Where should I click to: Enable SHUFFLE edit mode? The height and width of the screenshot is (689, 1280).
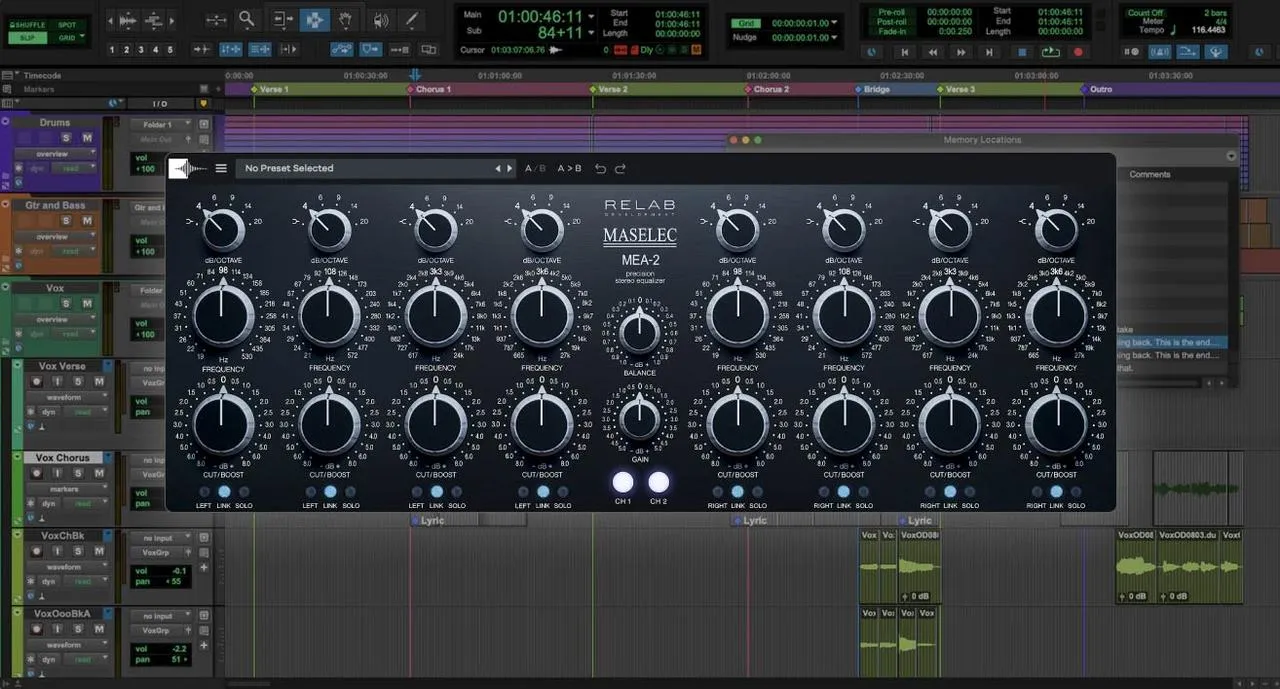pos(27,25)
